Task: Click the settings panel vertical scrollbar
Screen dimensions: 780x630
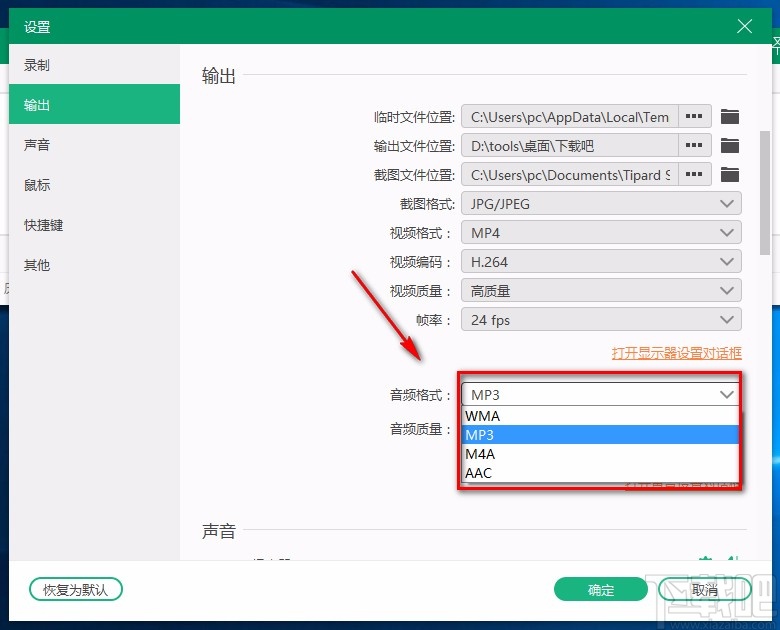Action: 765,193
